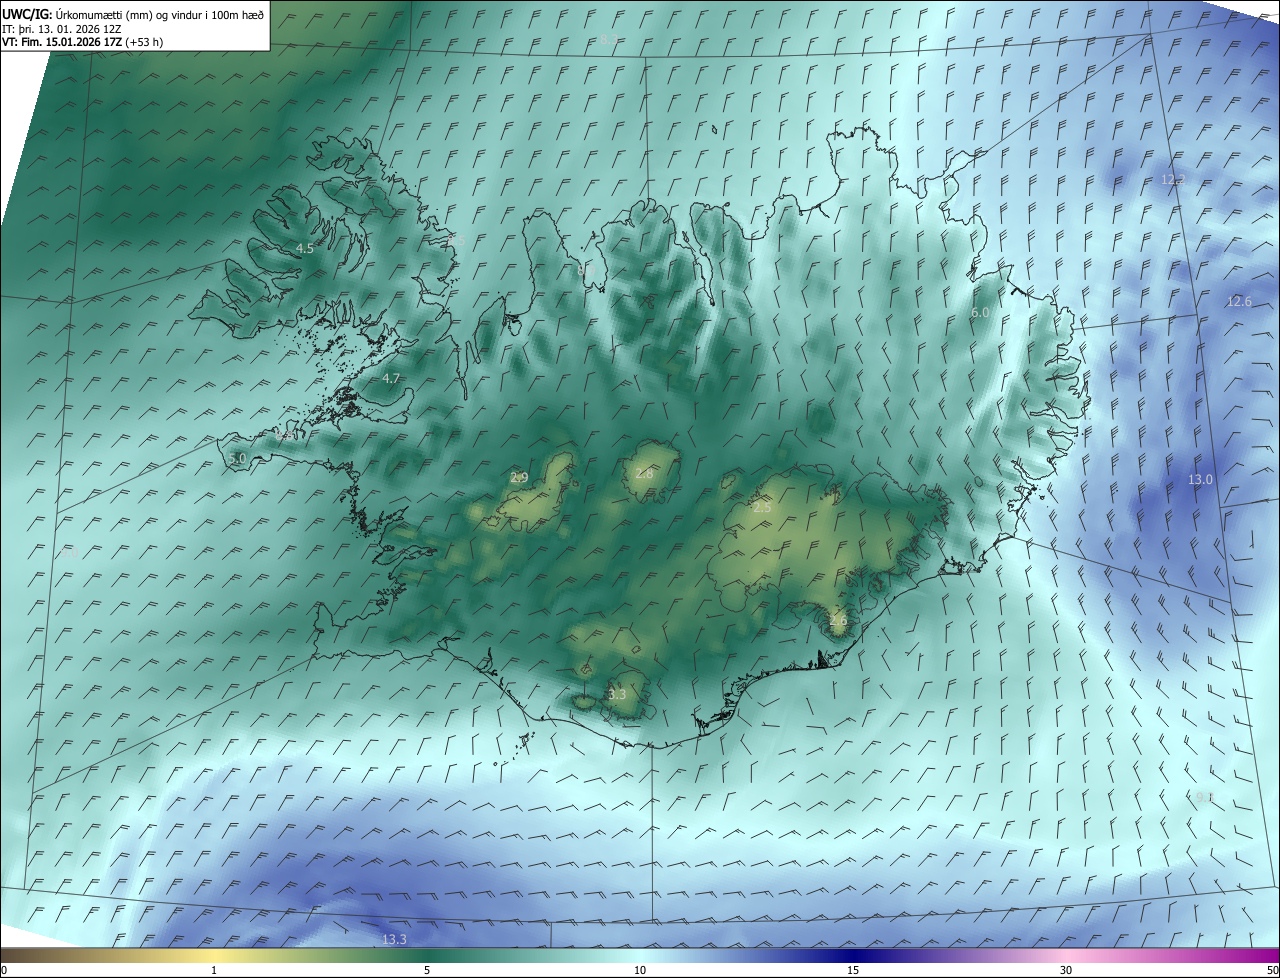Click the 2.8 value label on the map
The height and width of the screenshot is (978, 1280).
644,473
